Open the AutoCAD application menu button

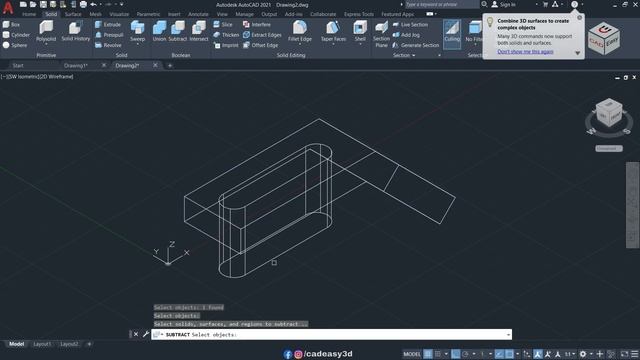click(8, 7)
